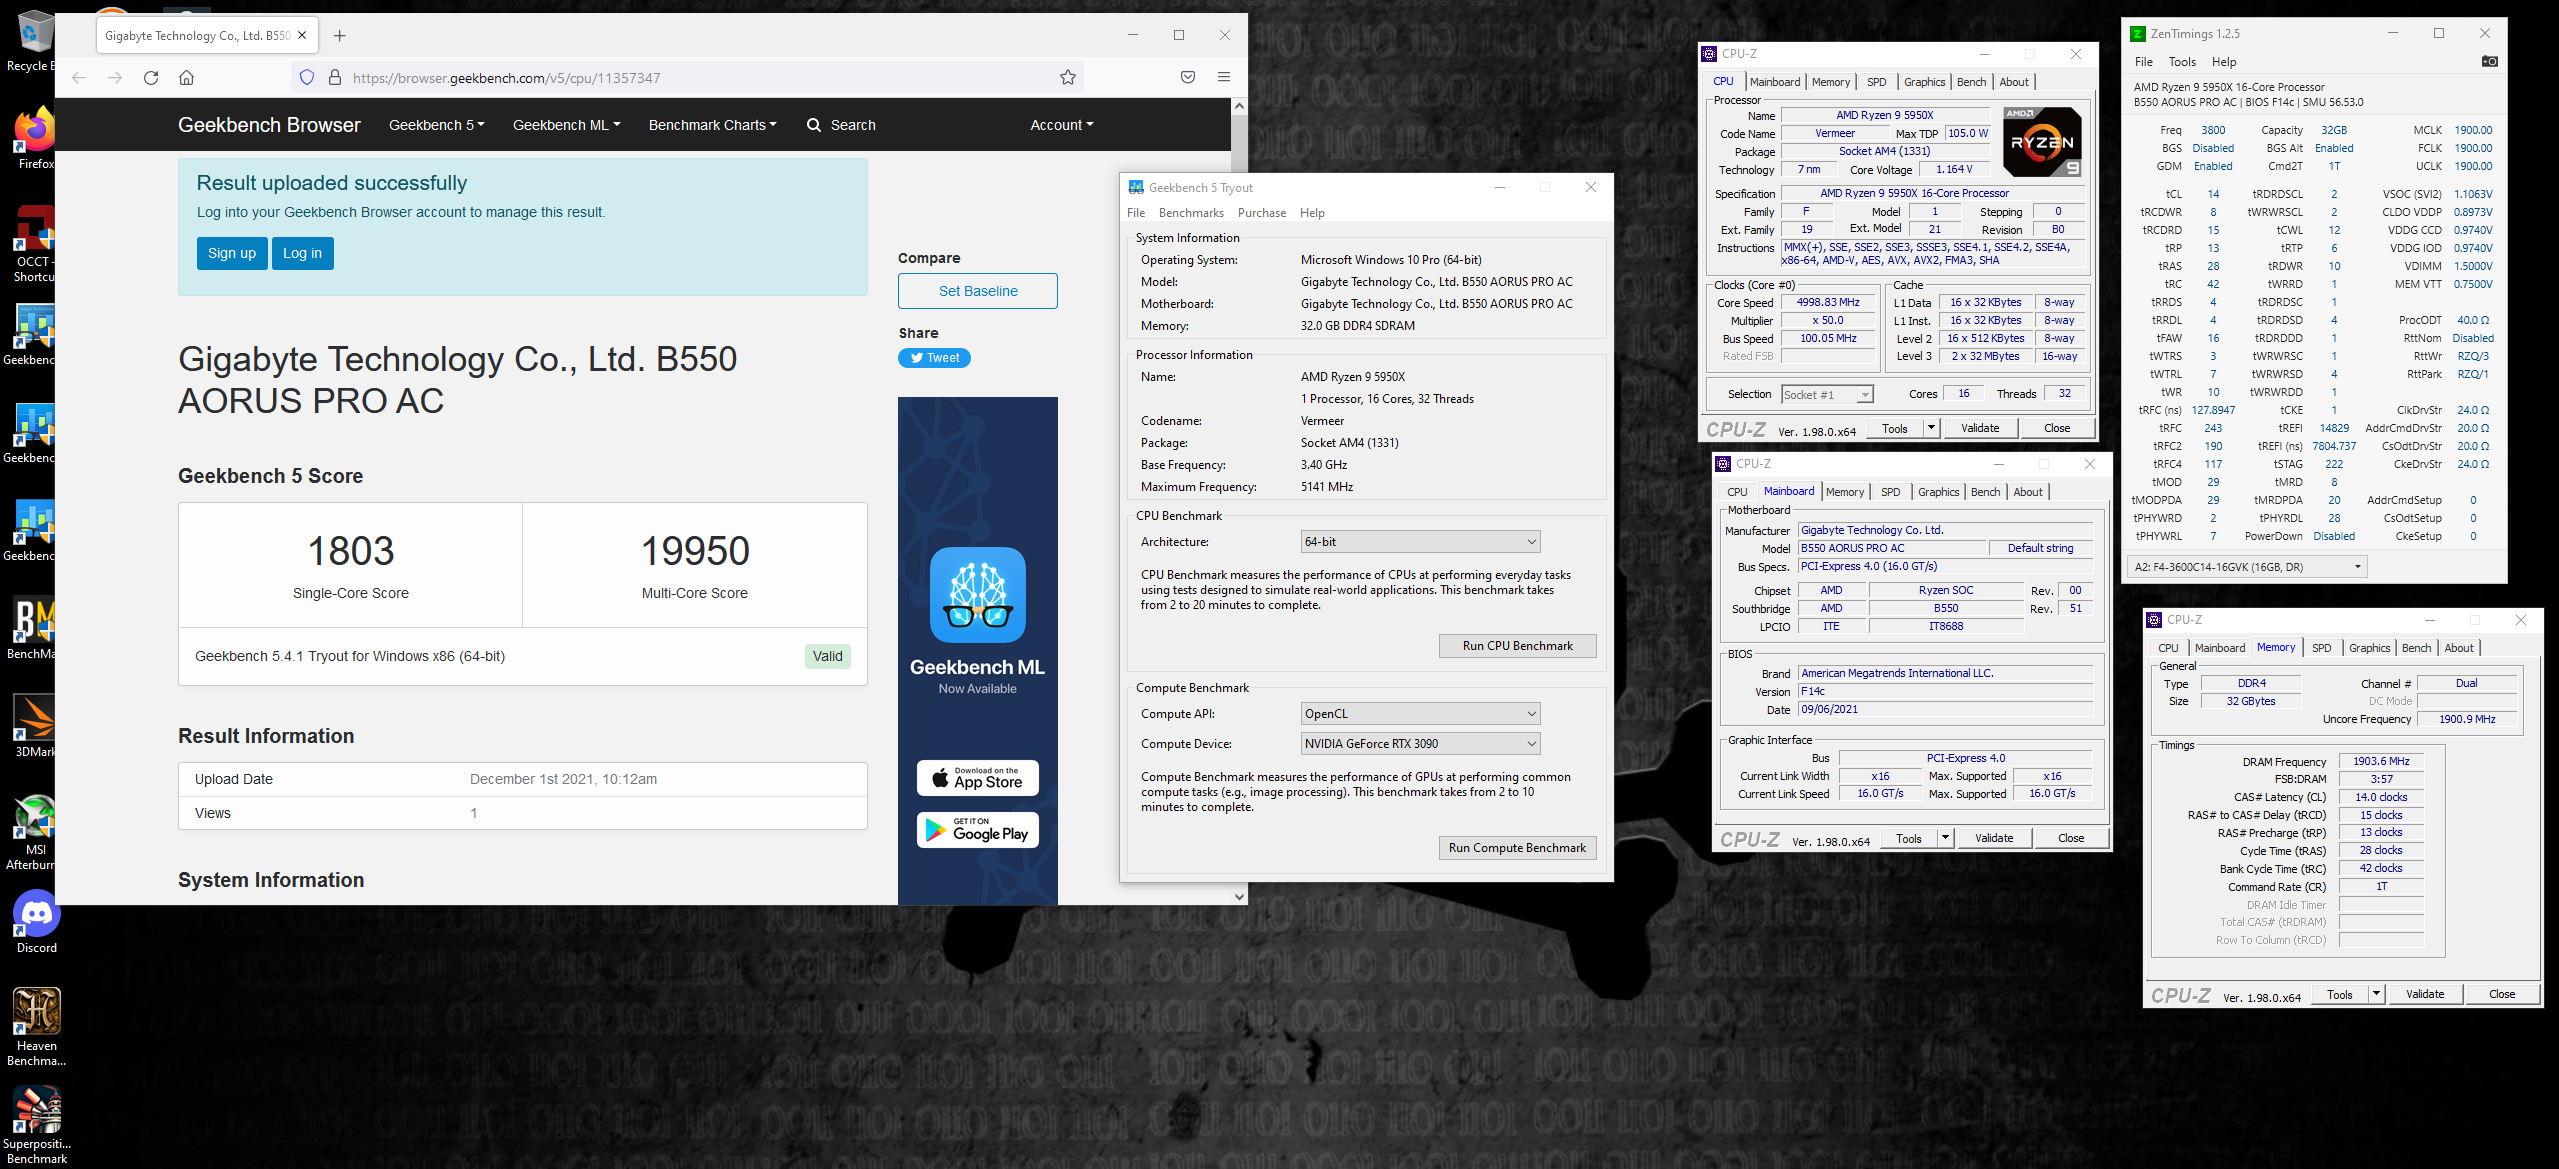Viewport: 2559px width, 1169px height.
Task: Open the Tools menu in ZenTimings
Action: click(2182, 62)
